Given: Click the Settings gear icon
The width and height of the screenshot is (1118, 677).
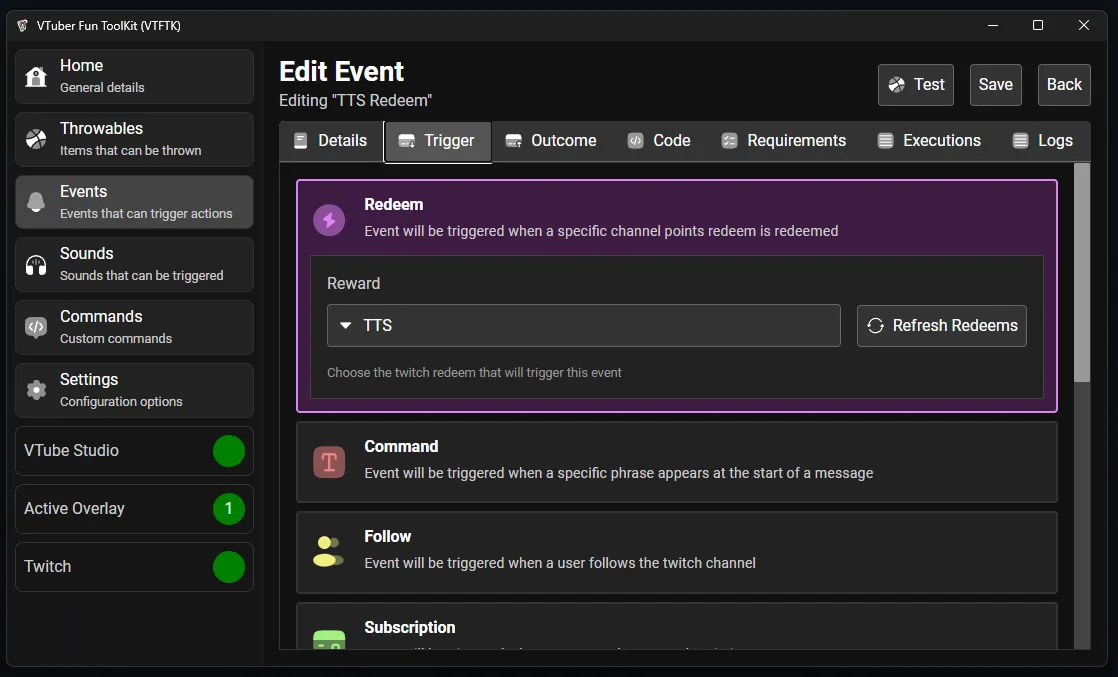Looking at the screenshot, I should coord(36,390).
